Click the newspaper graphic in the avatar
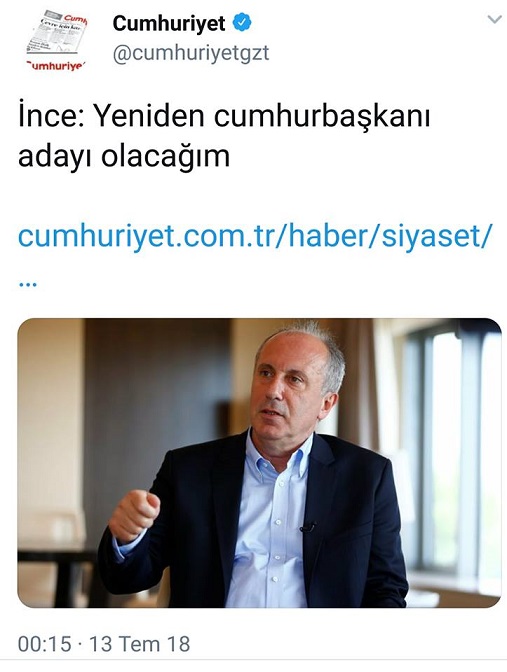The width and height of the screenshot is (507, 672). pyautogui.click(x=57, y=33)
